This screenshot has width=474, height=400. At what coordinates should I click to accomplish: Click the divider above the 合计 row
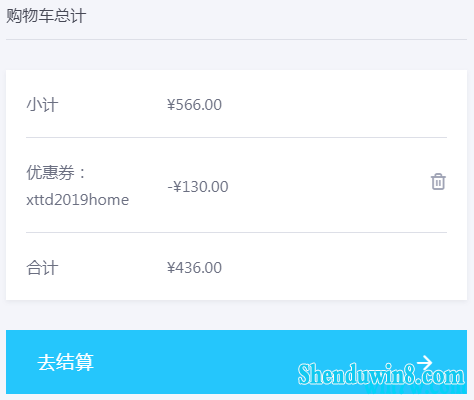click(x=236, y=232)
